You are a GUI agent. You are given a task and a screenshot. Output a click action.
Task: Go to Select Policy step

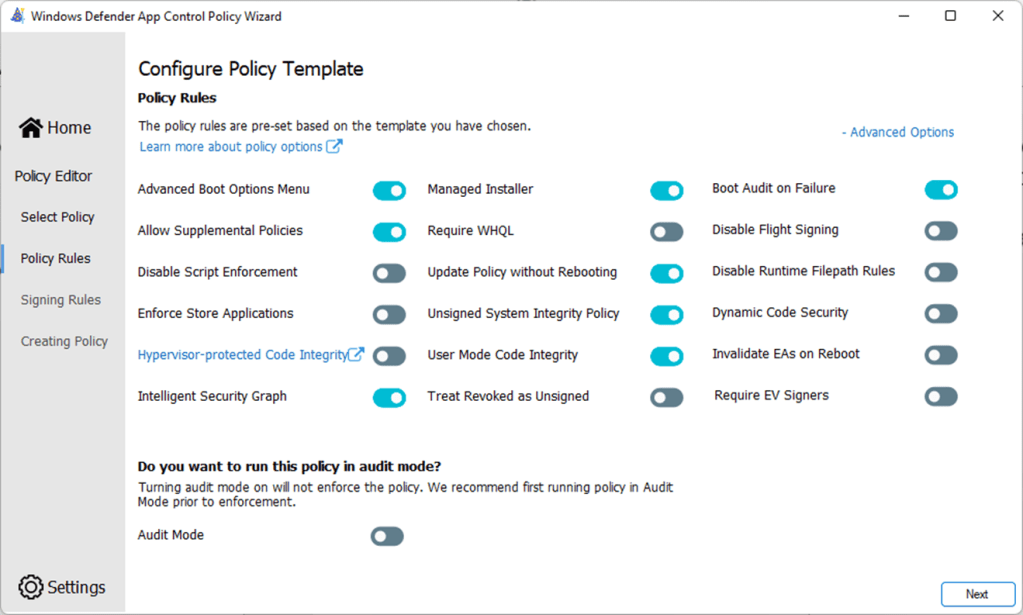57,217
